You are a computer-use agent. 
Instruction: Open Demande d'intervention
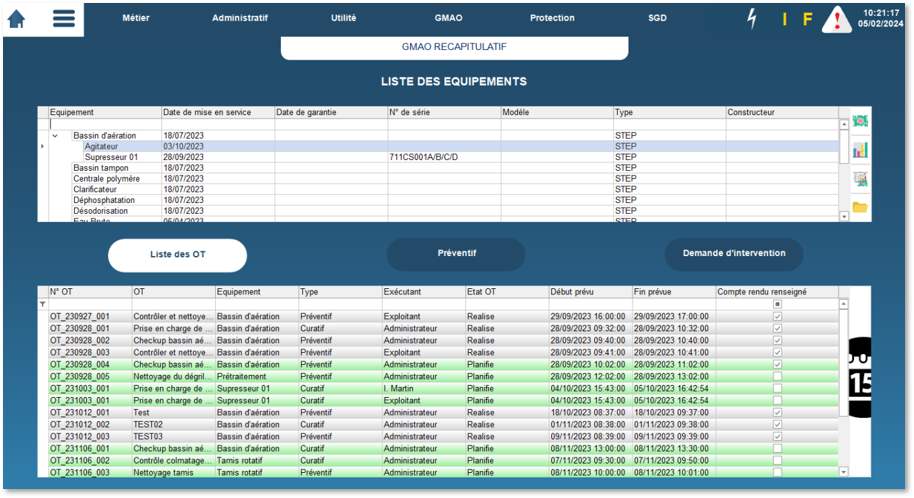(x=734, y=254)
